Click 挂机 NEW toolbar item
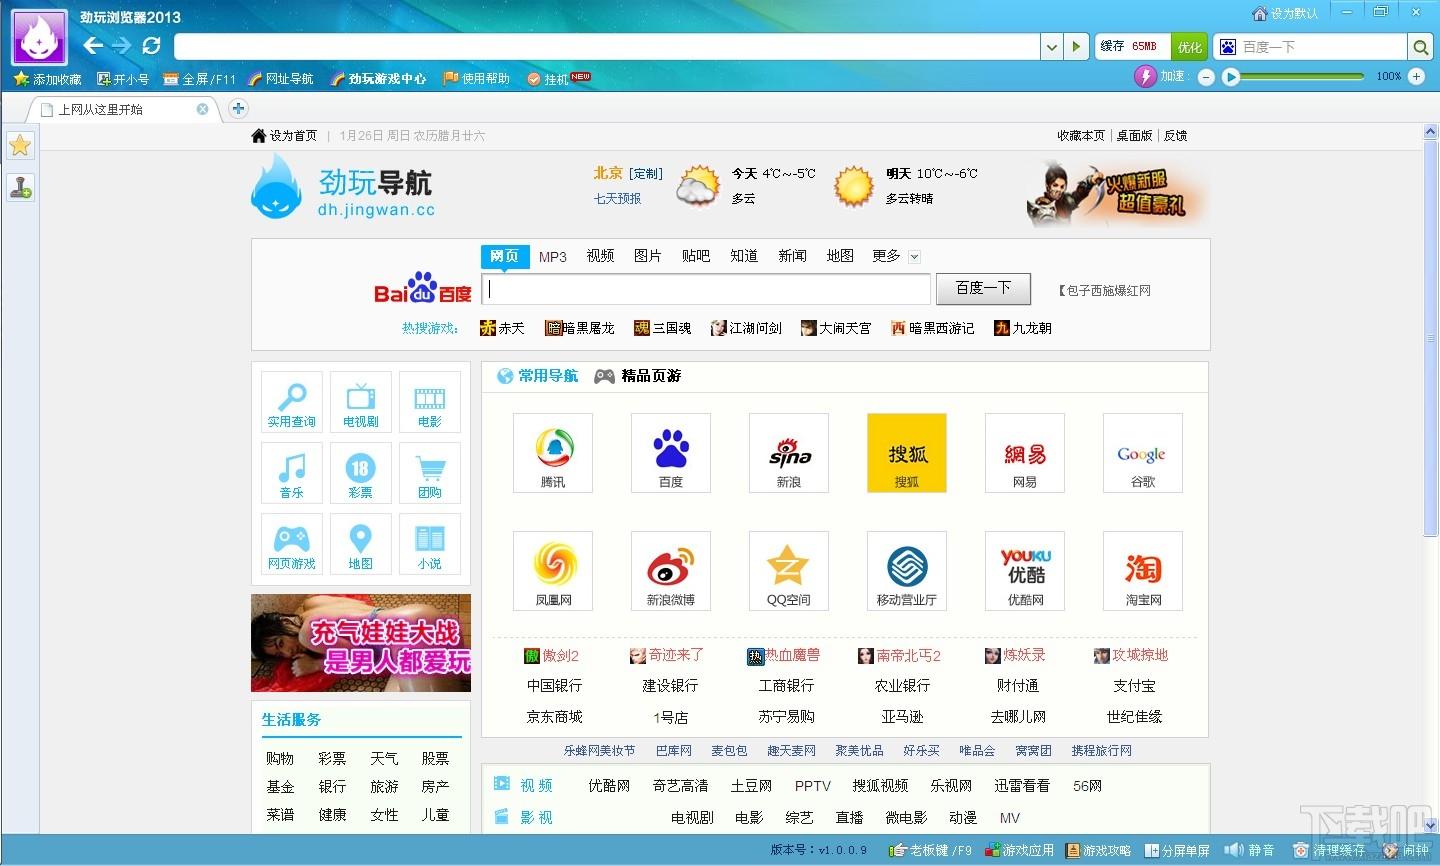This screenshot has width=1440, height=866. (558, 79)
